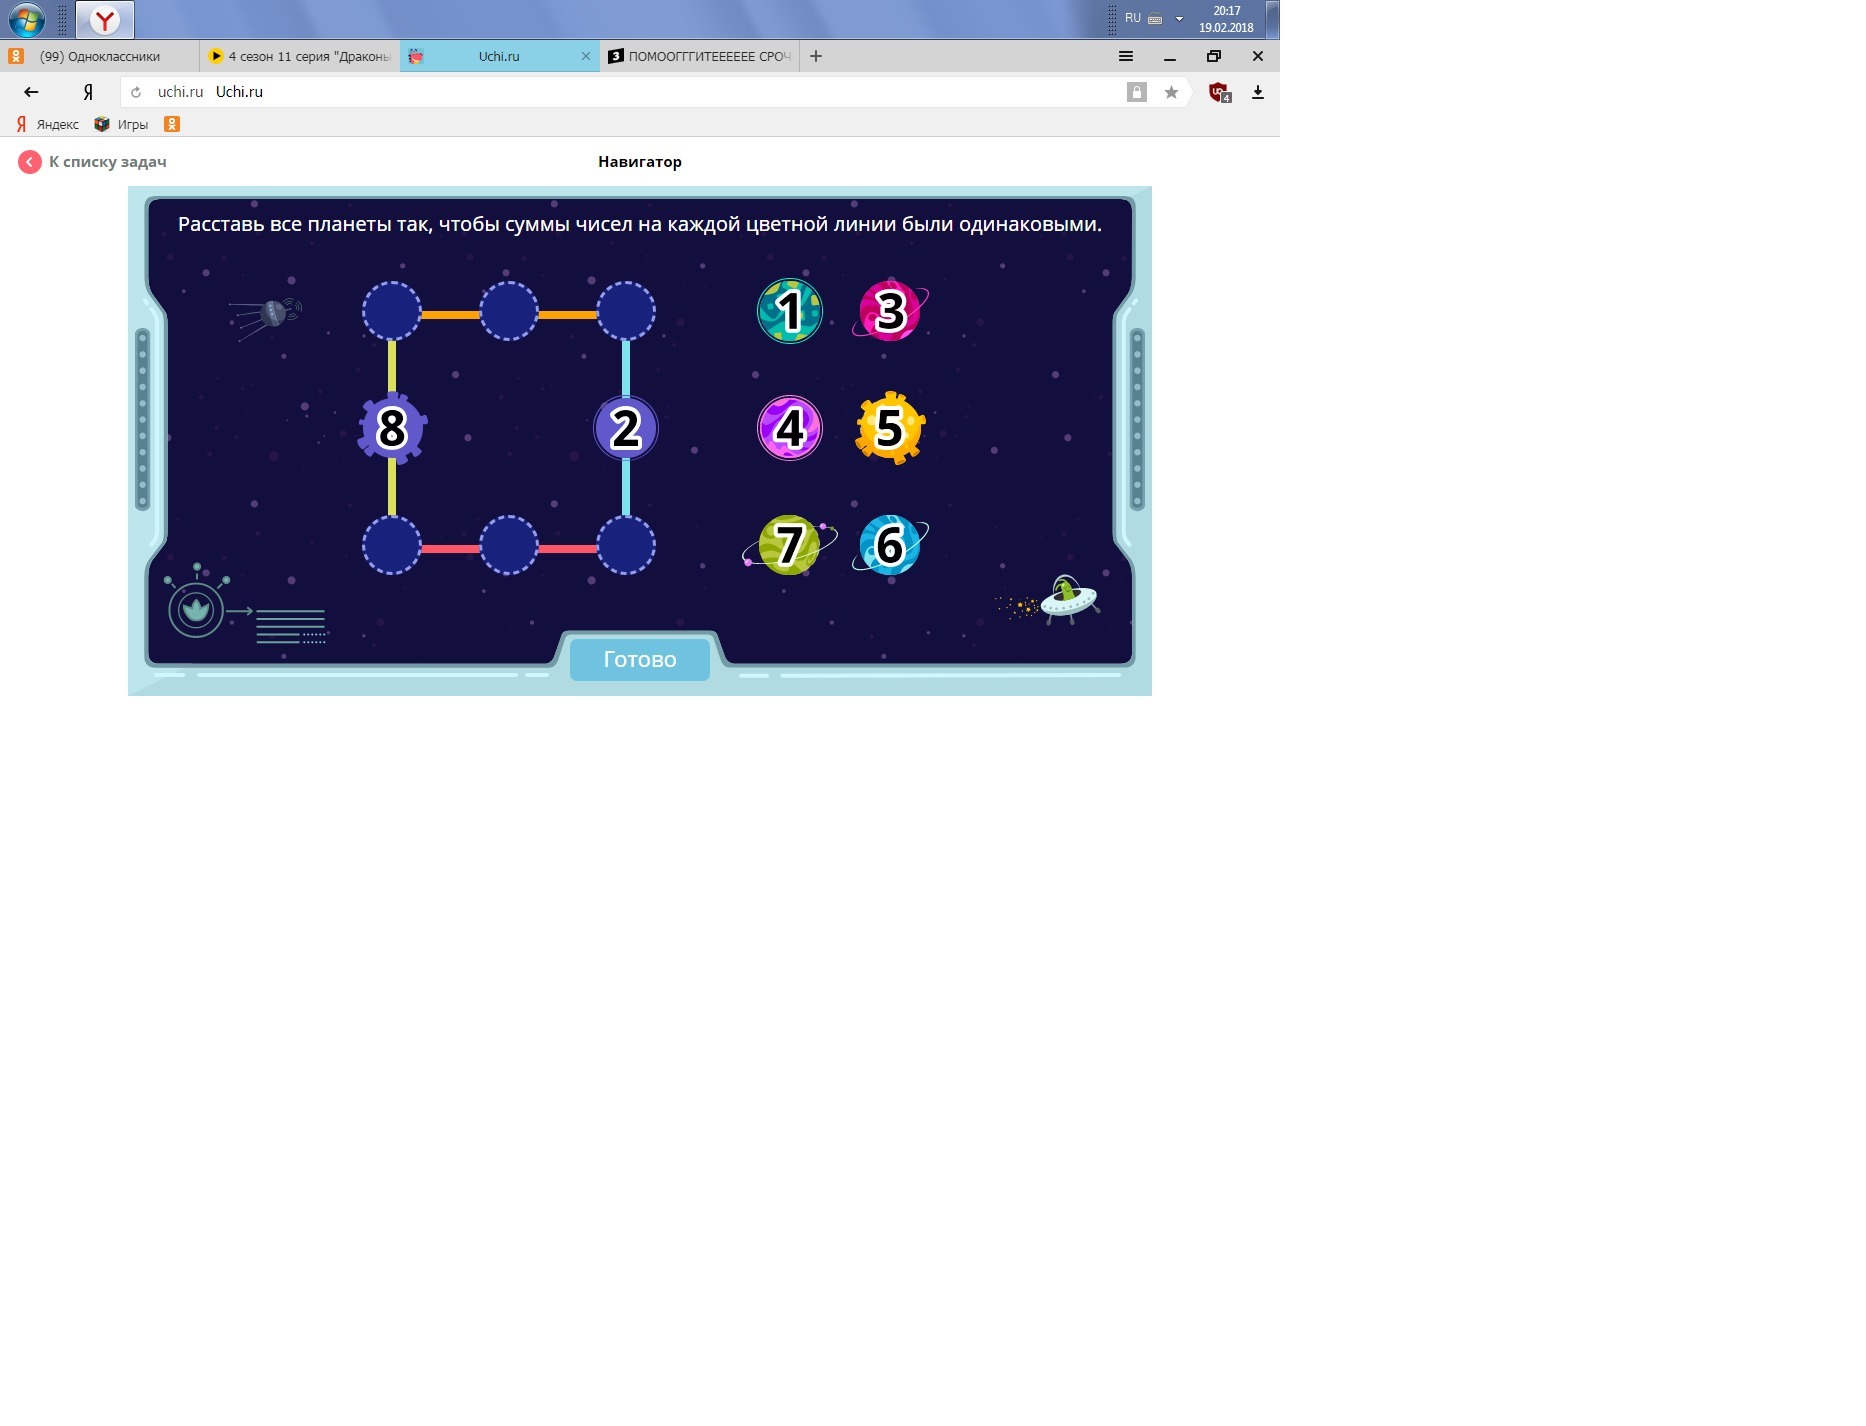Open the browser downloads arrow

coord(1258,93)
